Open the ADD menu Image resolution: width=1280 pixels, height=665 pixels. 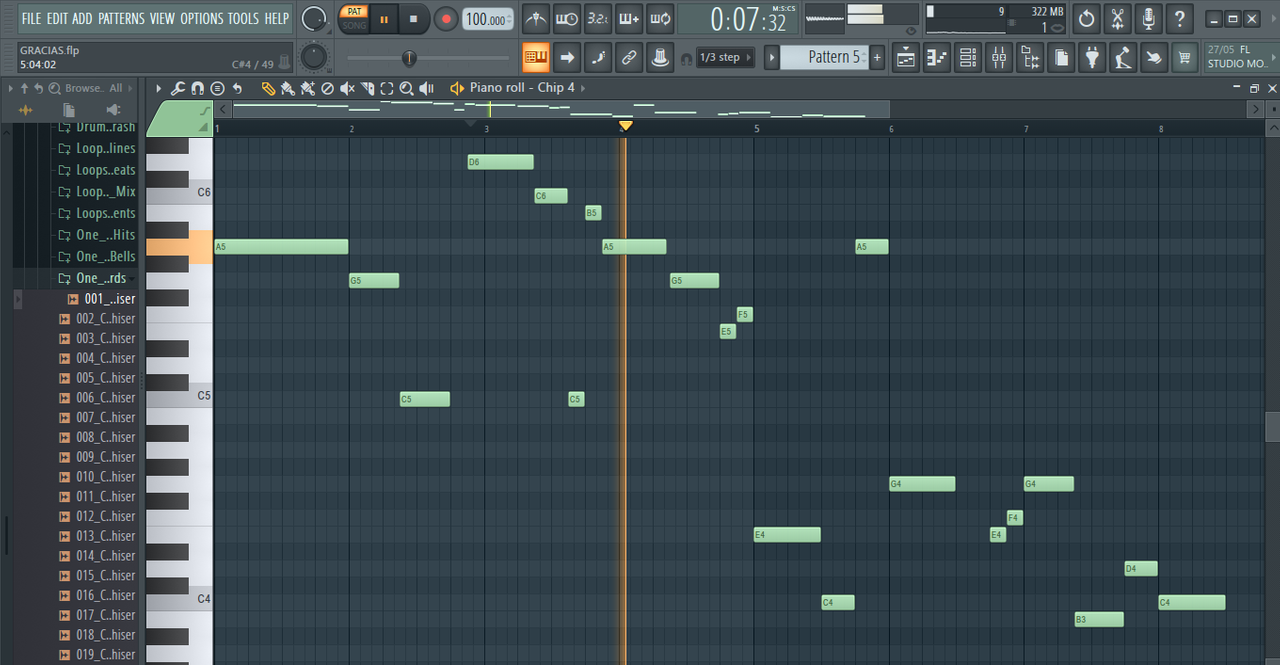[82, 18]
